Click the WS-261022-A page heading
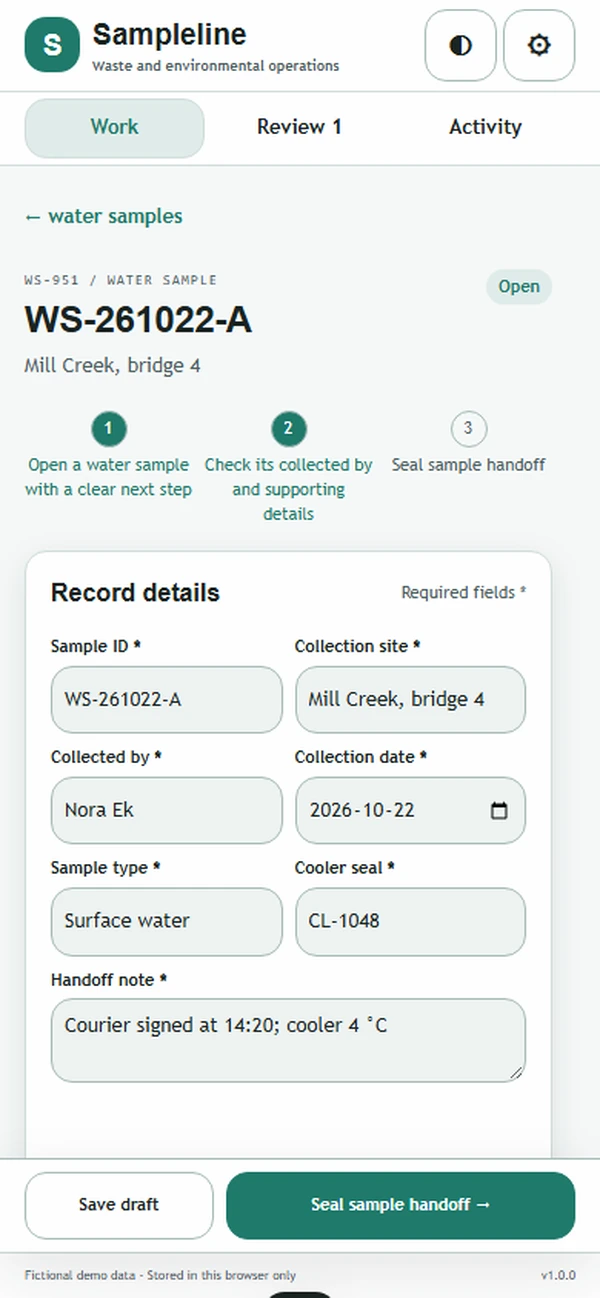The height and width of the screenshot is (1298, 600). [138, 320]
